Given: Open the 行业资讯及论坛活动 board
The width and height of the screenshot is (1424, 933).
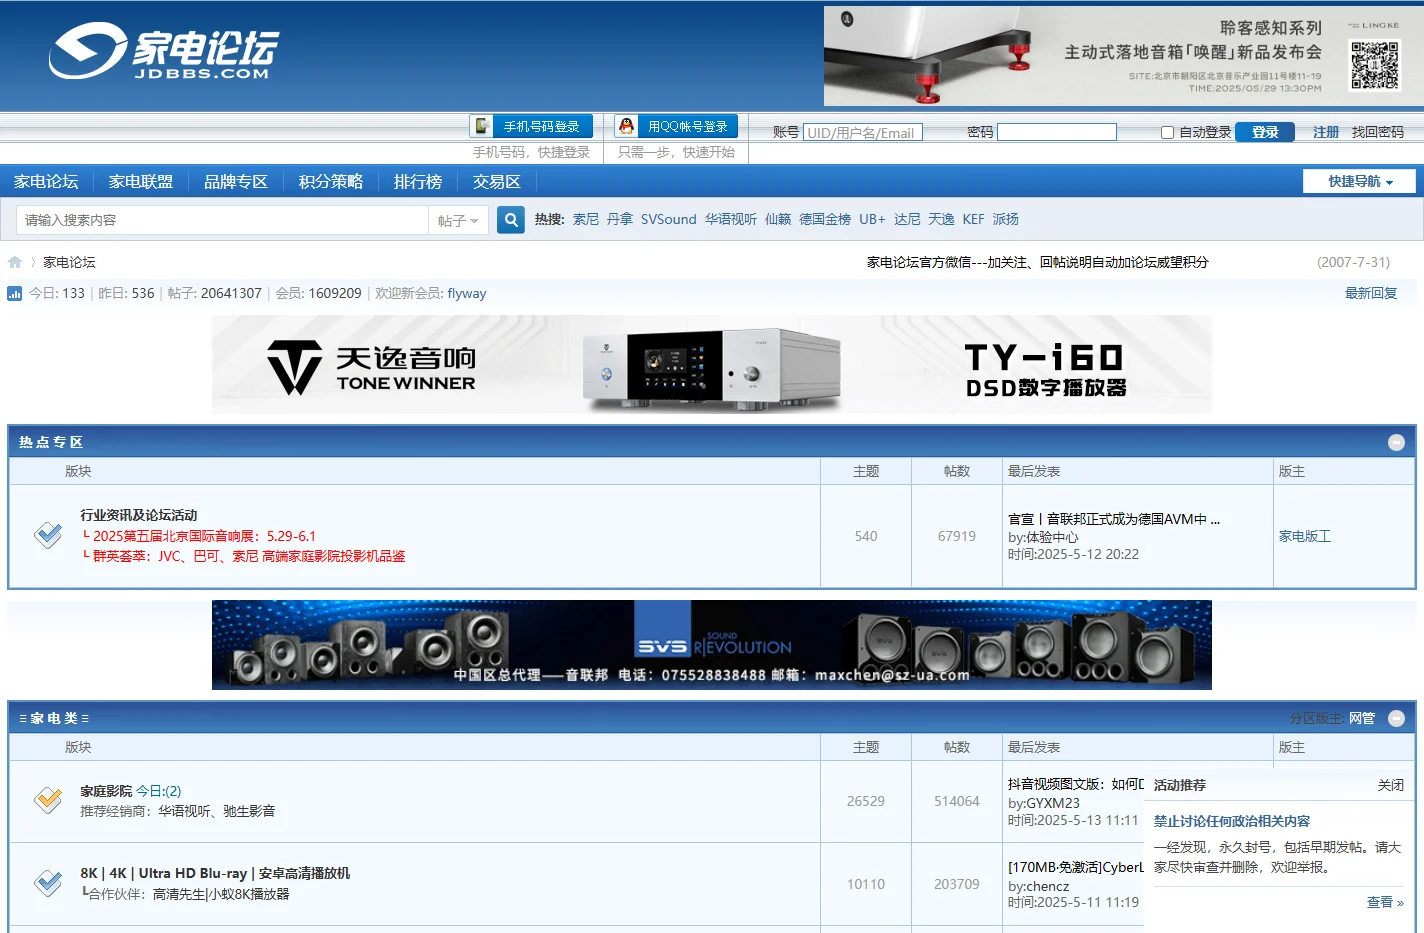Looking at the screenshot, I should (139, 515).
